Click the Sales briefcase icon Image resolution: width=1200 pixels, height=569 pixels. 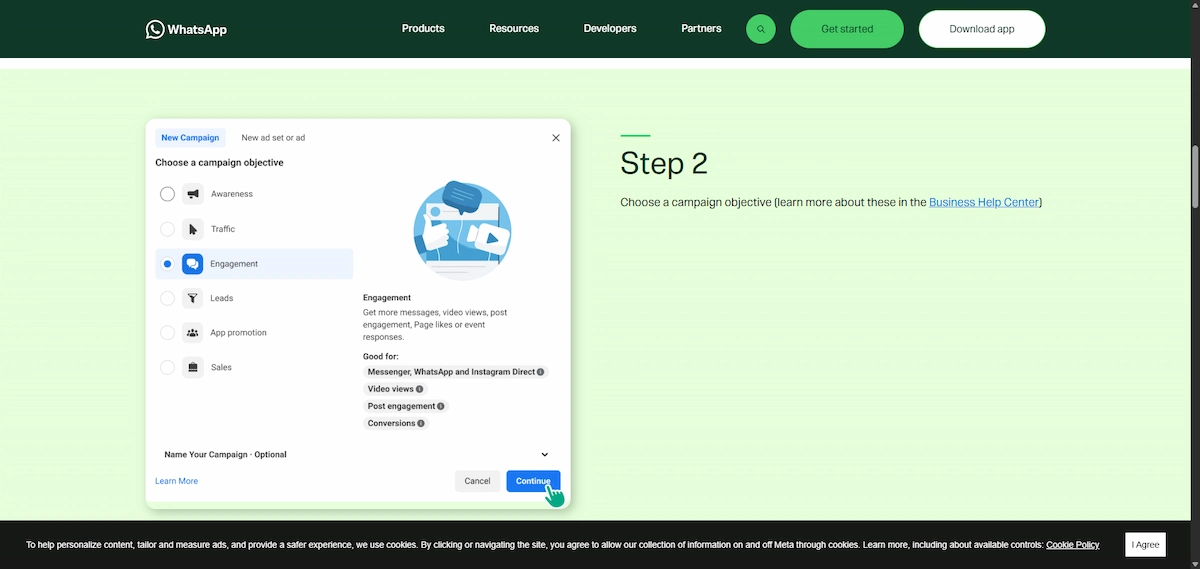(x=193, y=367)
